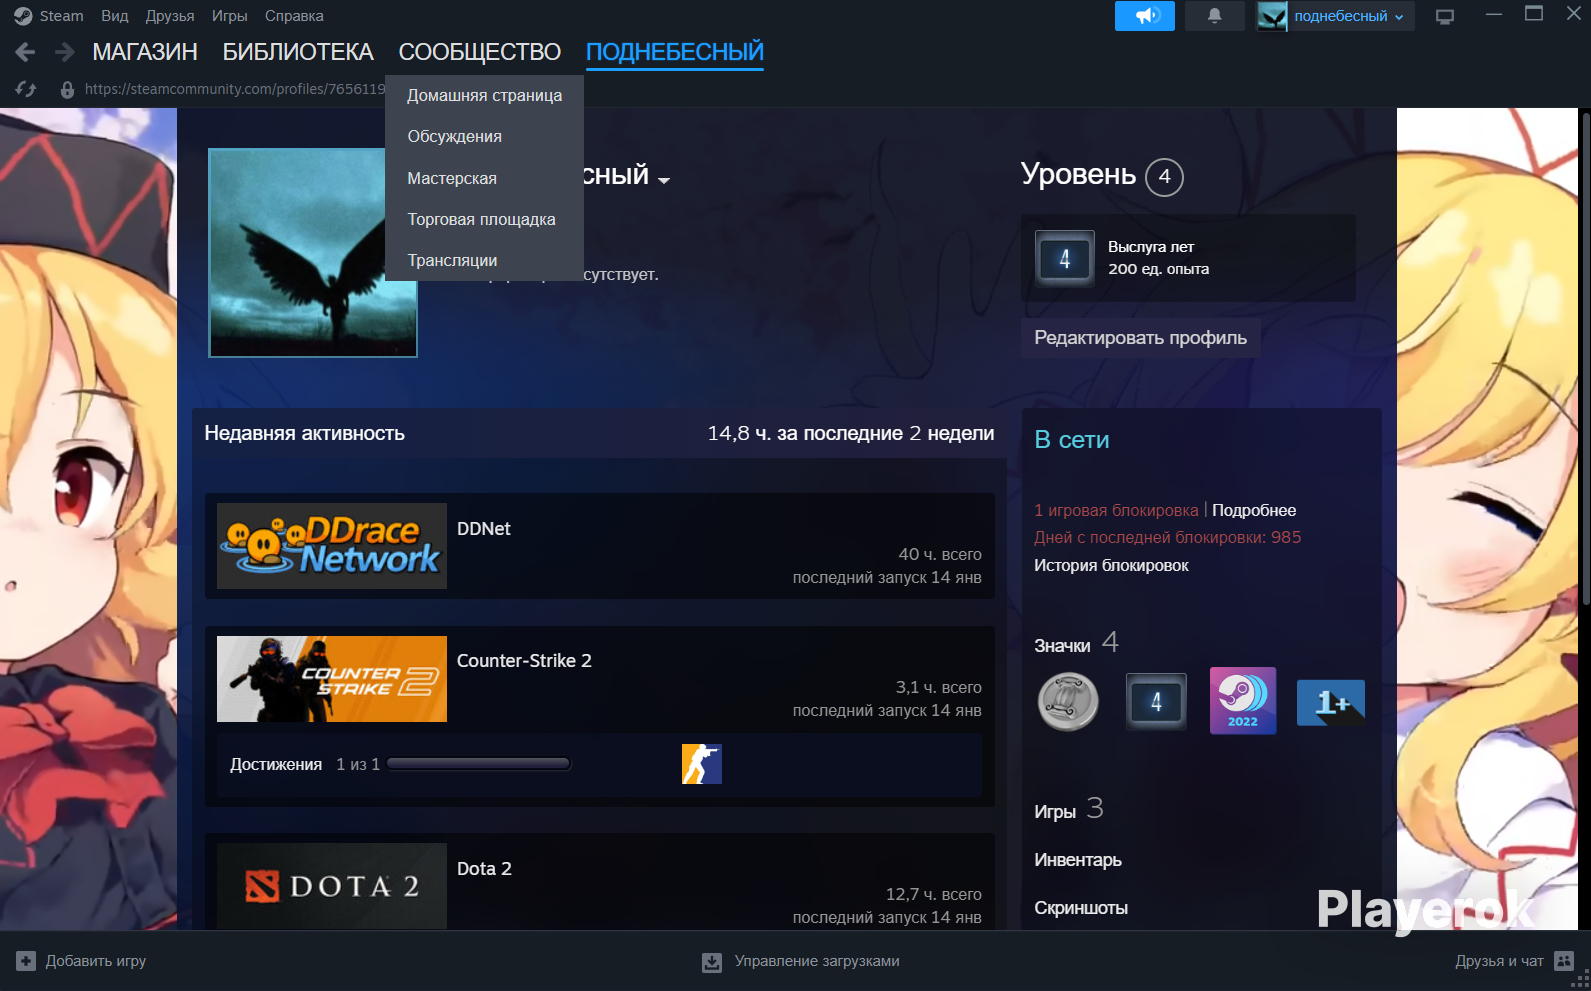View the number 4 years badge
Image resolution: width=1591 pixels, height=991 pixels.
coord(1156,701)
